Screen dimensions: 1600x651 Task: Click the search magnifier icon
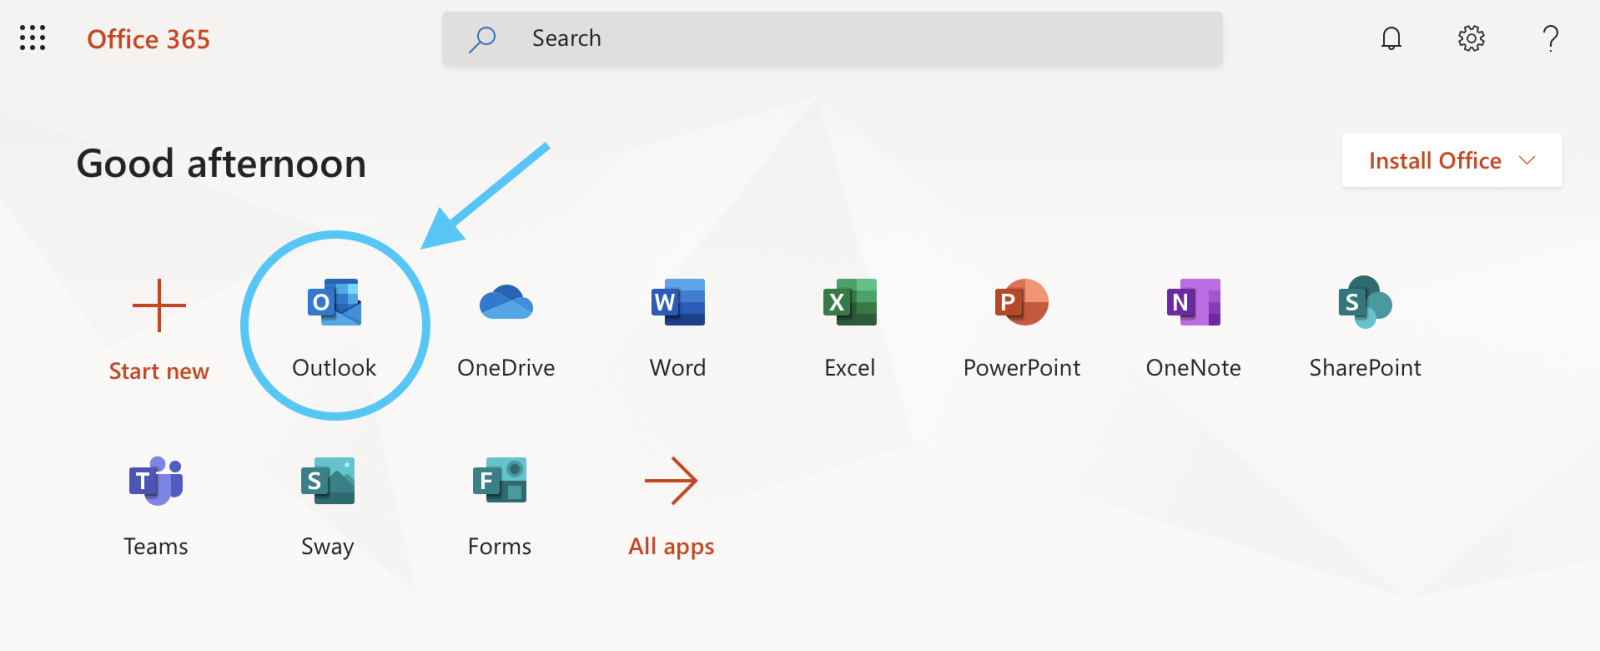click(482, 39)
